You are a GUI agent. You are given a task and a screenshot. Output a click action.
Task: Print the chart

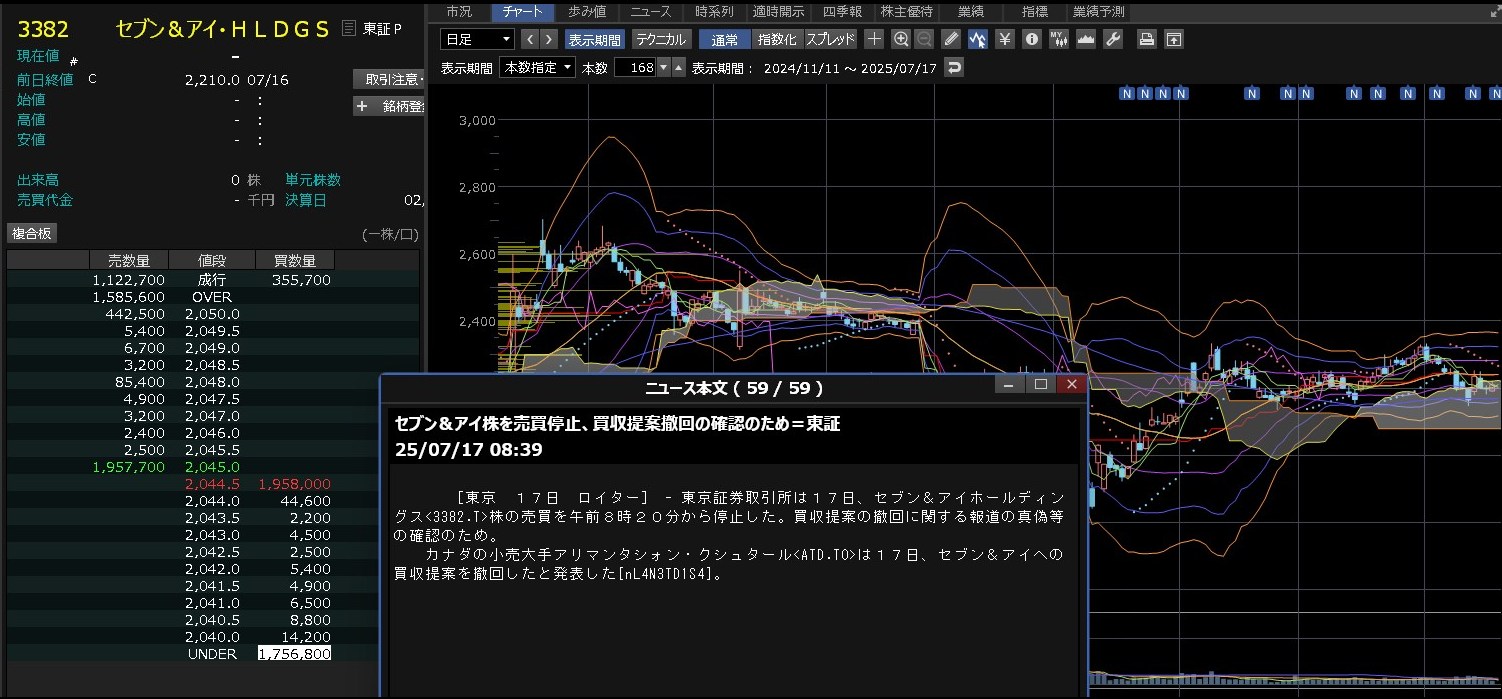[x=1147, y=39]
